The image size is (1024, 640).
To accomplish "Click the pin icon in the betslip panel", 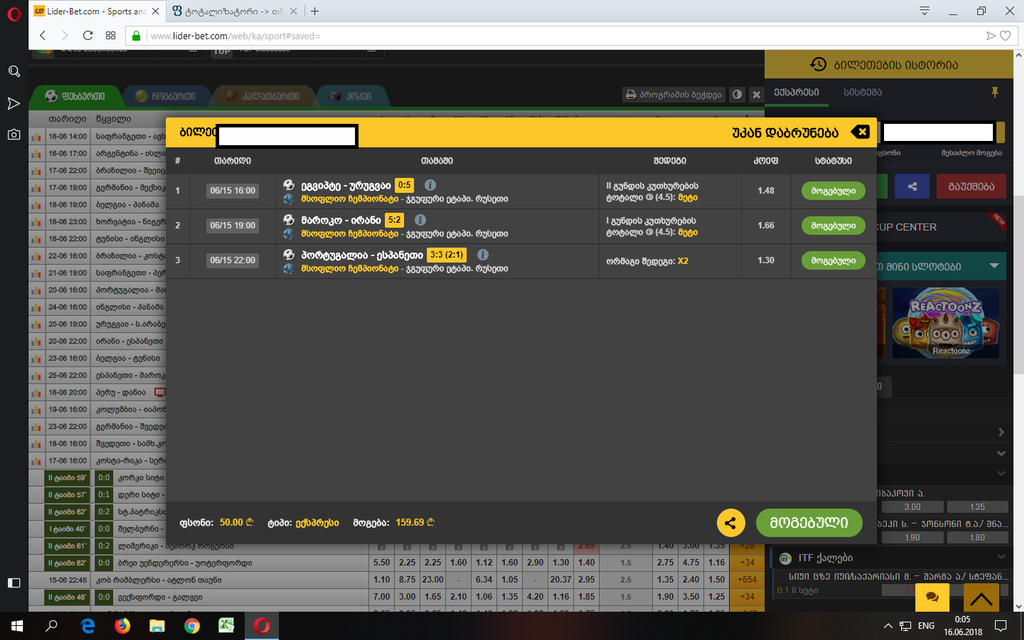I will pos(995,92).
